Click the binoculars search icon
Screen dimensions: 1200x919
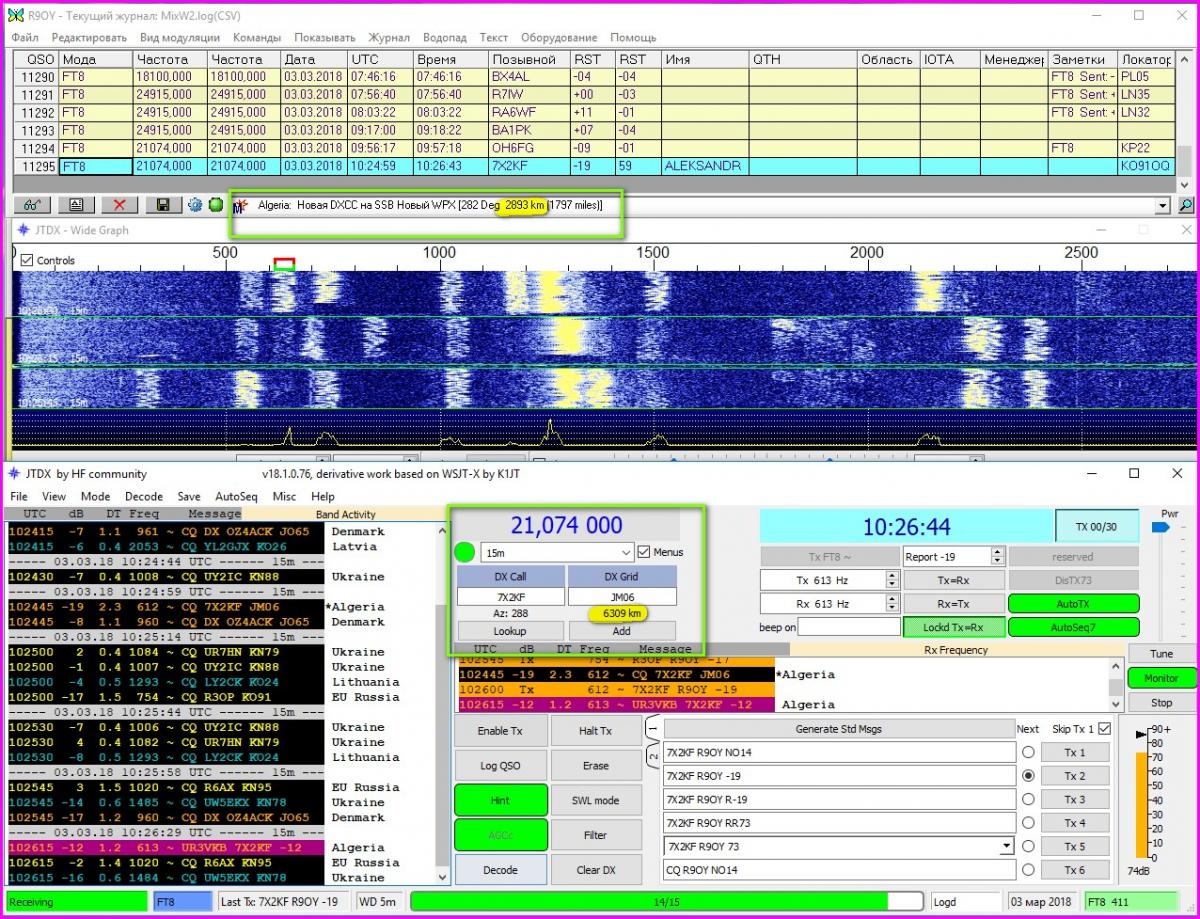(x=31, y=205)
